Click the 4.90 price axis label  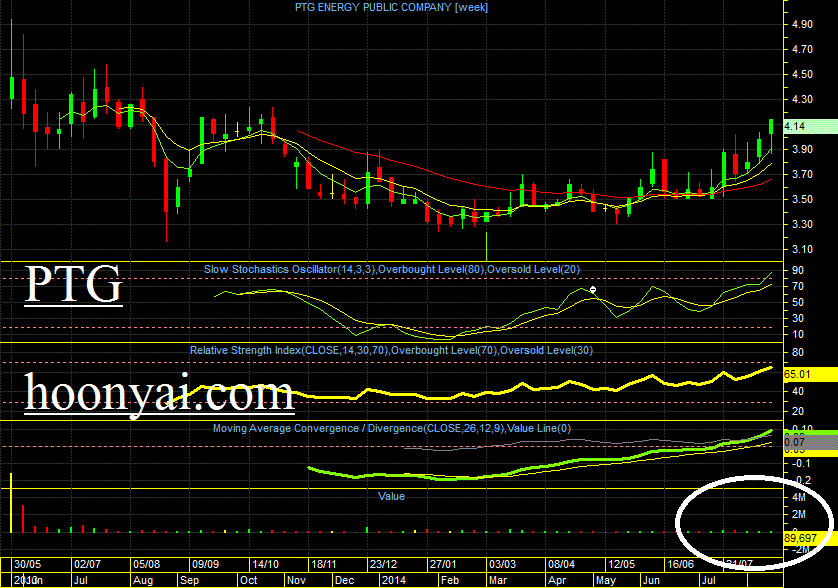pyautogui.click(x=802, y=25)
